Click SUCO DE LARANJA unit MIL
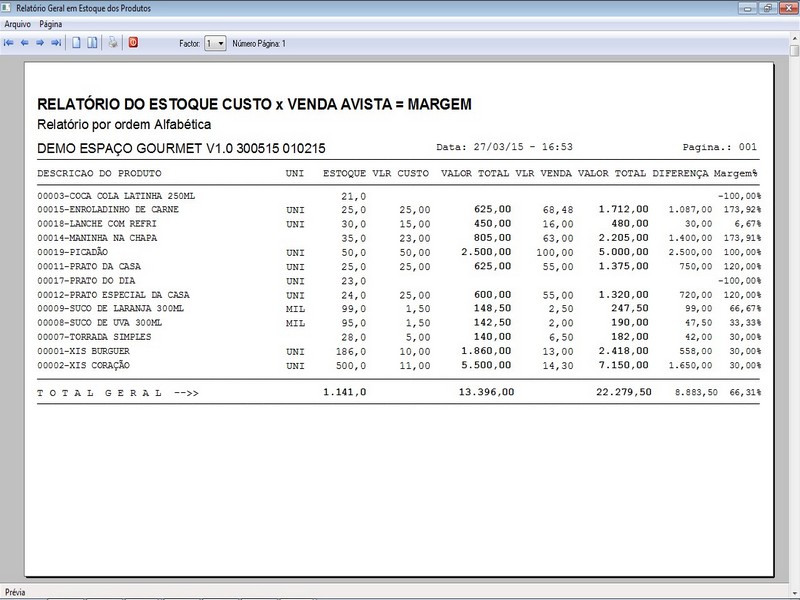 tap(295, 309)
